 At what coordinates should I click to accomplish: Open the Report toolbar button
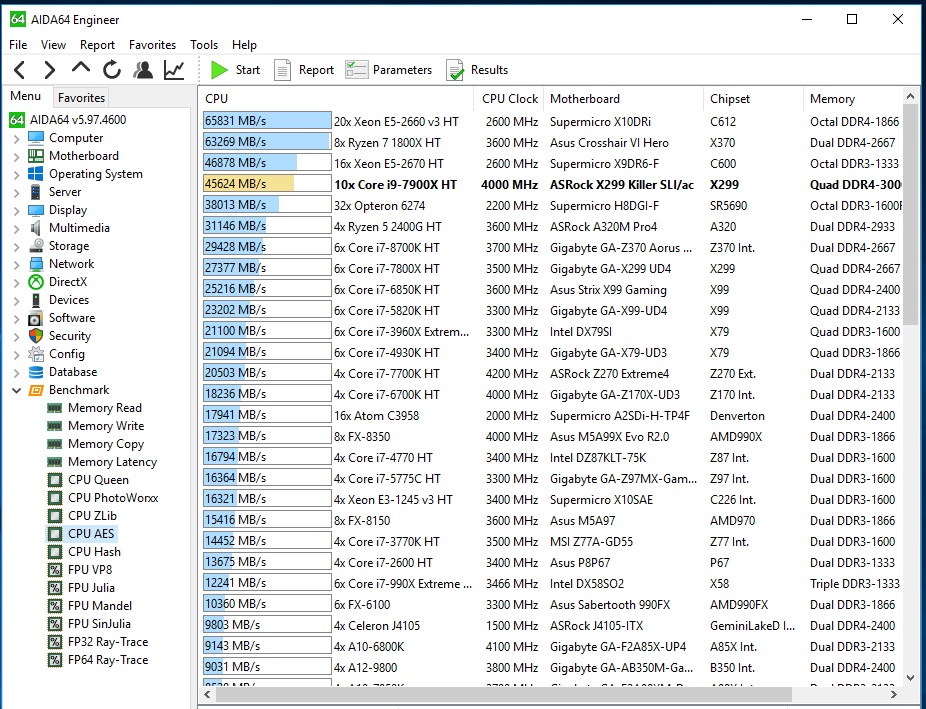304,70
